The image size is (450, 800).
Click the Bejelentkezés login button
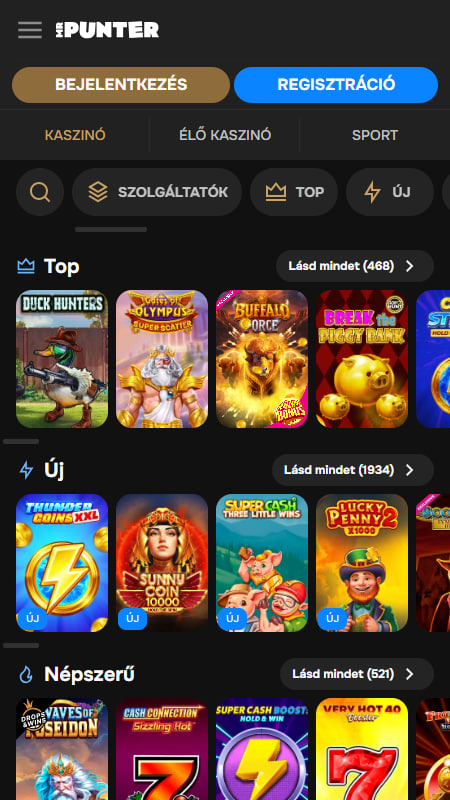click(x=121, y=85)
